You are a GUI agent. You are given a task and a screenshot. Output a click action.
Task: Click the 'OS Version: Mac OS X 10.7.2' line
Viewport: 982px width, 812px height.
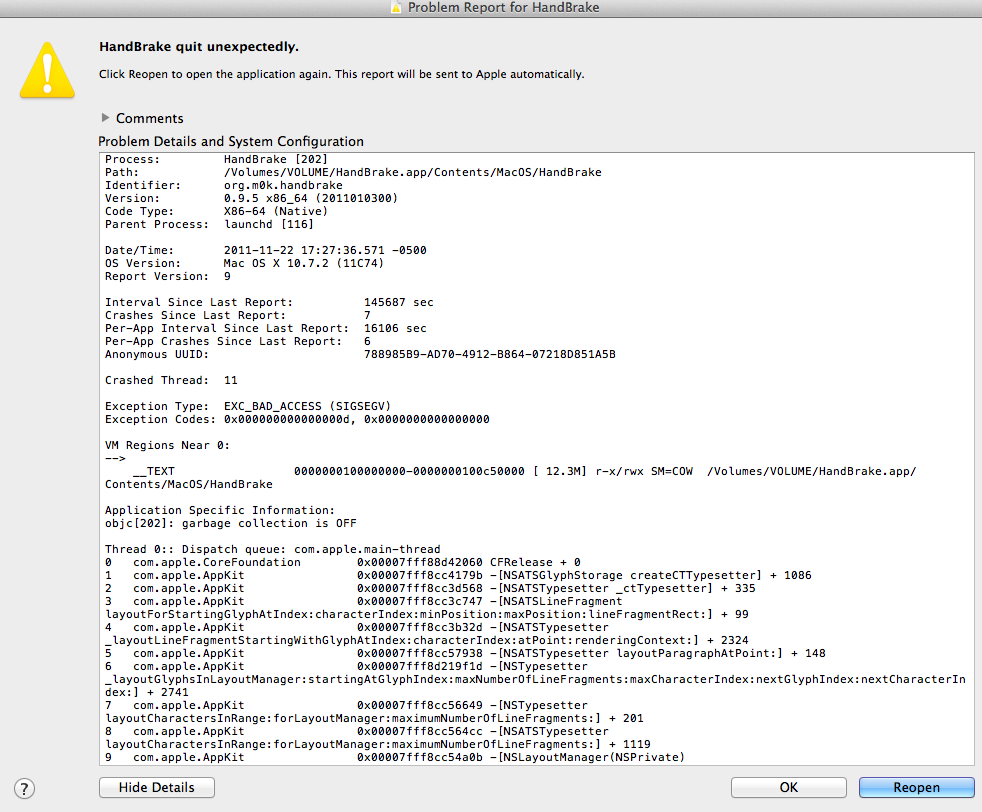[x=244, y=263]
